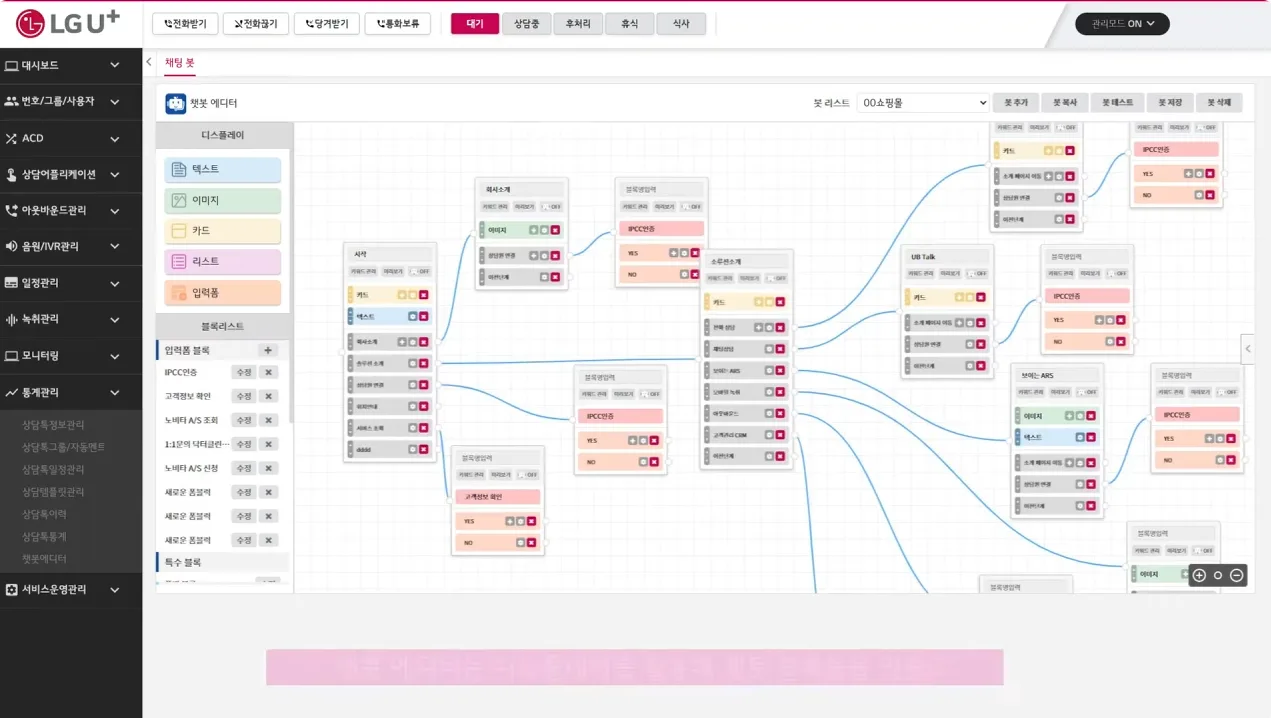This screenshot has width=1271, height=718.
Task: Open 상담톡그룹/자동멘트 submenu item
Action: (x=63, y=447)
